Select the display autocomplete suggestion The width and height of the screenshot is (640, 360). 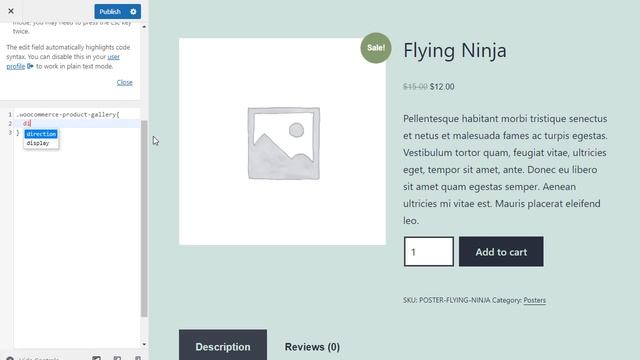(x=38, y=143)
